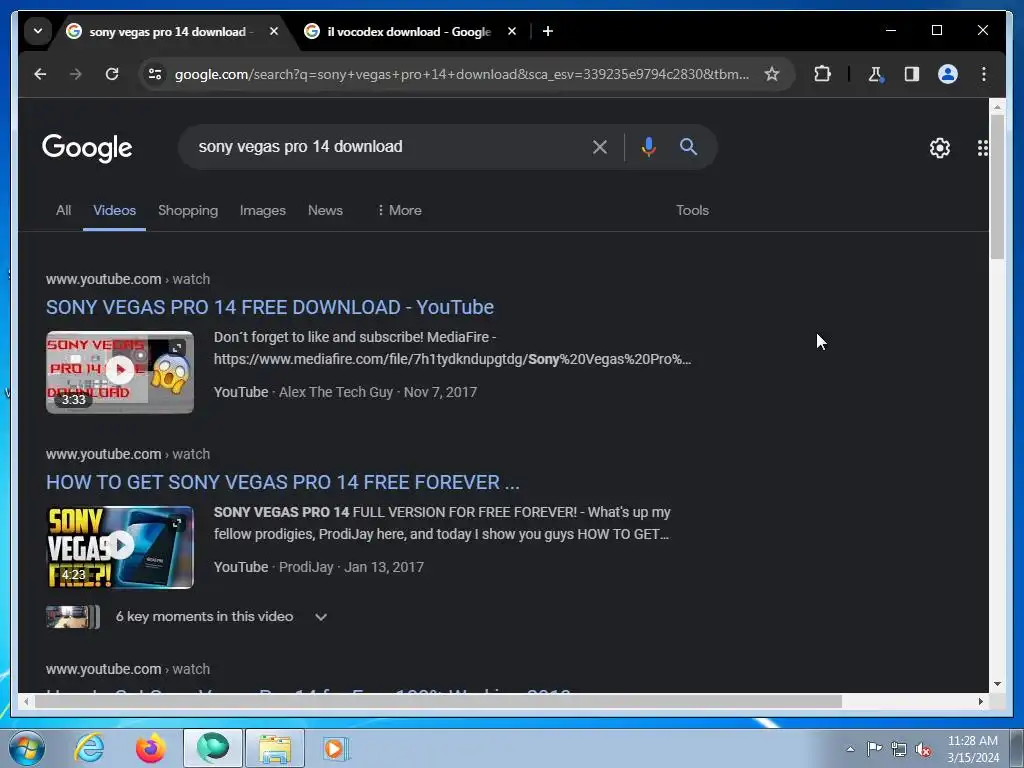Click the scroll right arrow

(980, 701)
